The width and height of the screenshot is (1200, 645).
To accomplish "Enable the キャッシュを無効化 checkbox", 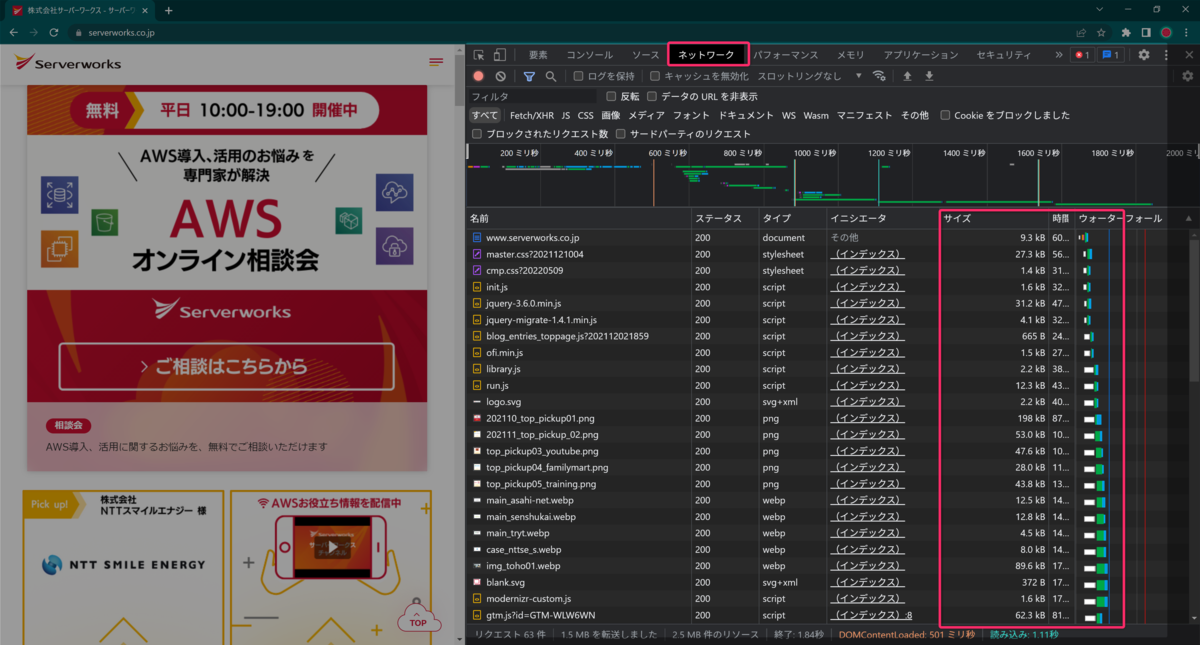I will (x=655, y=76).
